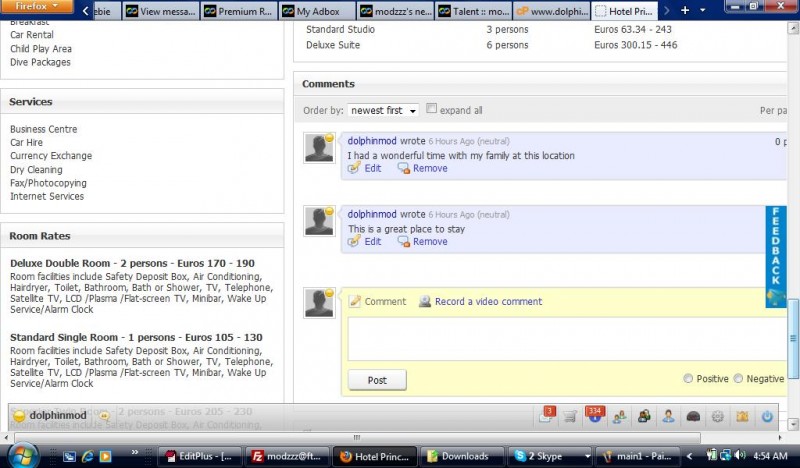Show more browser tabs with right arrow
800x468 pixels.
[x=666, y=10]
